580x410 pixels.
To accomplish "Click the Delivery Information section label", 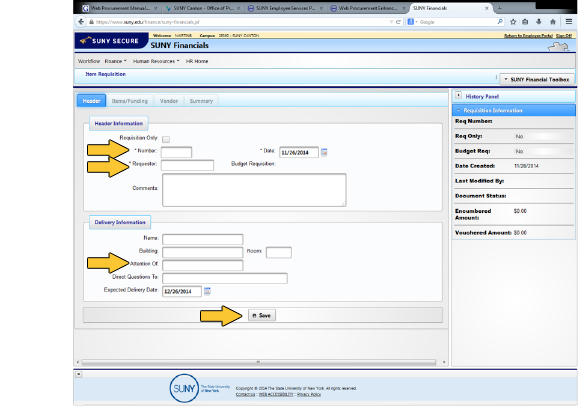I will [120, 222].
